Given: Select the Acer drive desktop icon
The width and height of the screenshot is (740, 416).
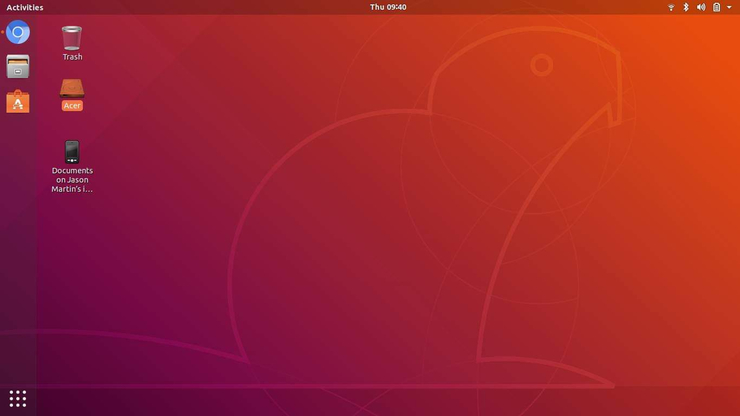Looking at the screenshot, I should point(72,88).
